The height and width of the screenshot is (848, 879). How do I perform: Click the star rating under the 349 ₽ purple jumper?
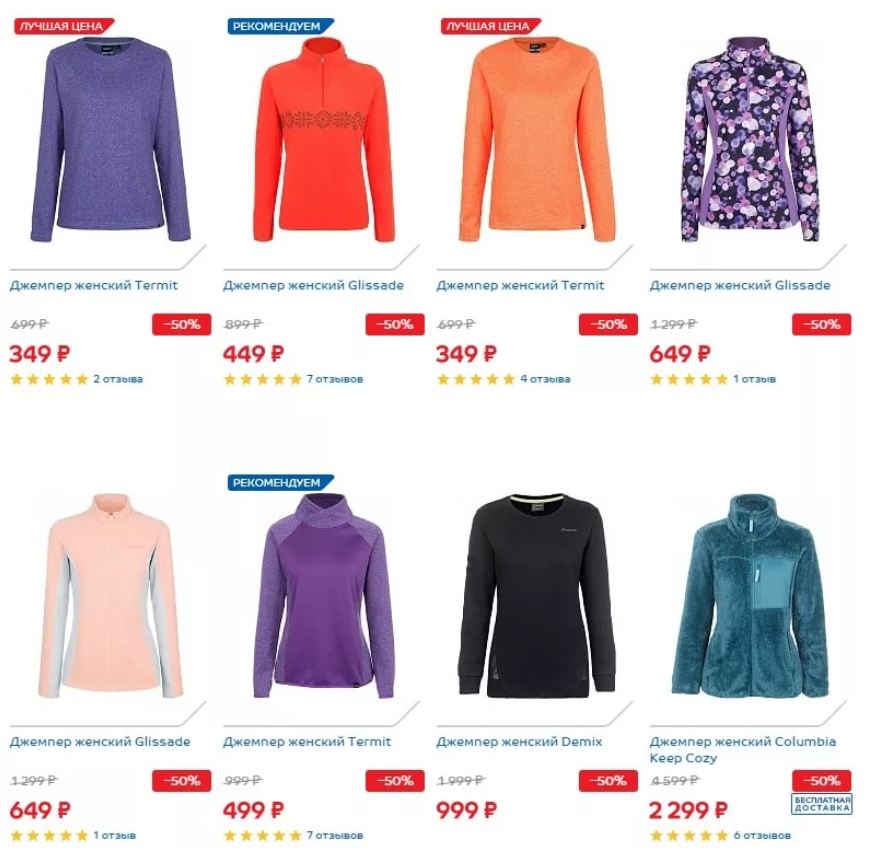coord(49,379)
